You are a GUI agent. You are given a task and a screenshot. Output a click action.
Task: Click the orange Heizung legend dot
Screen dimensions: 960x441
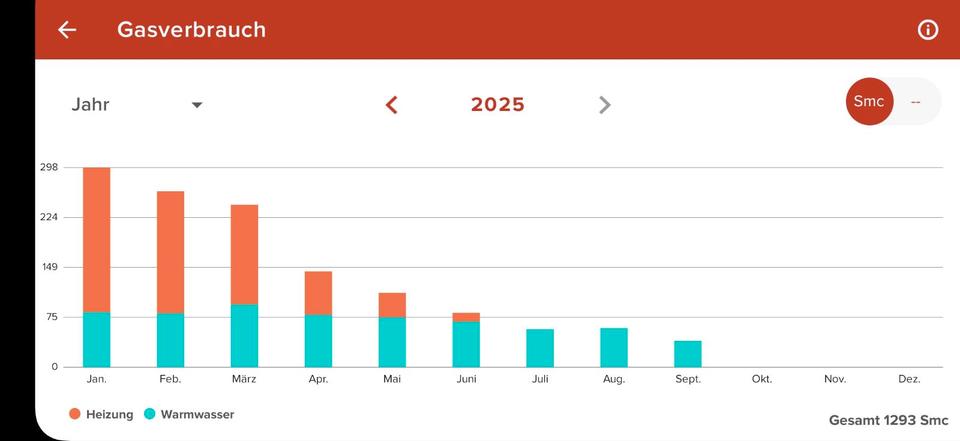point(75,414)
